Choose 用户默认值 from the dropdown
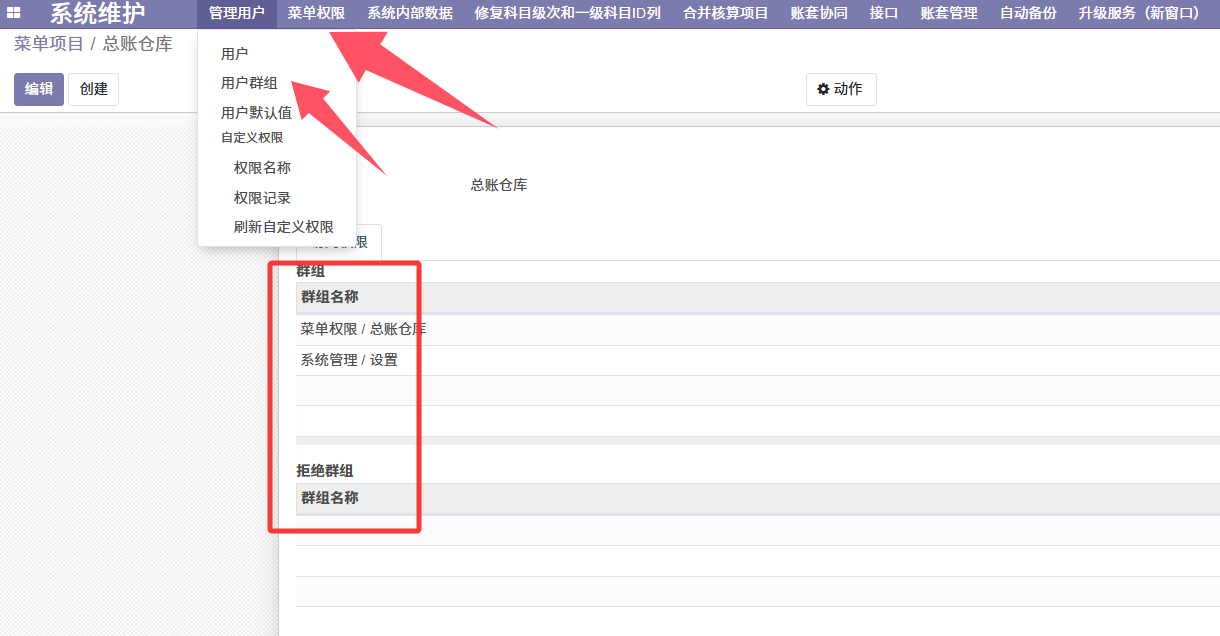The image size is (1220, 636). pyautogui.click(x=256, y=113)
